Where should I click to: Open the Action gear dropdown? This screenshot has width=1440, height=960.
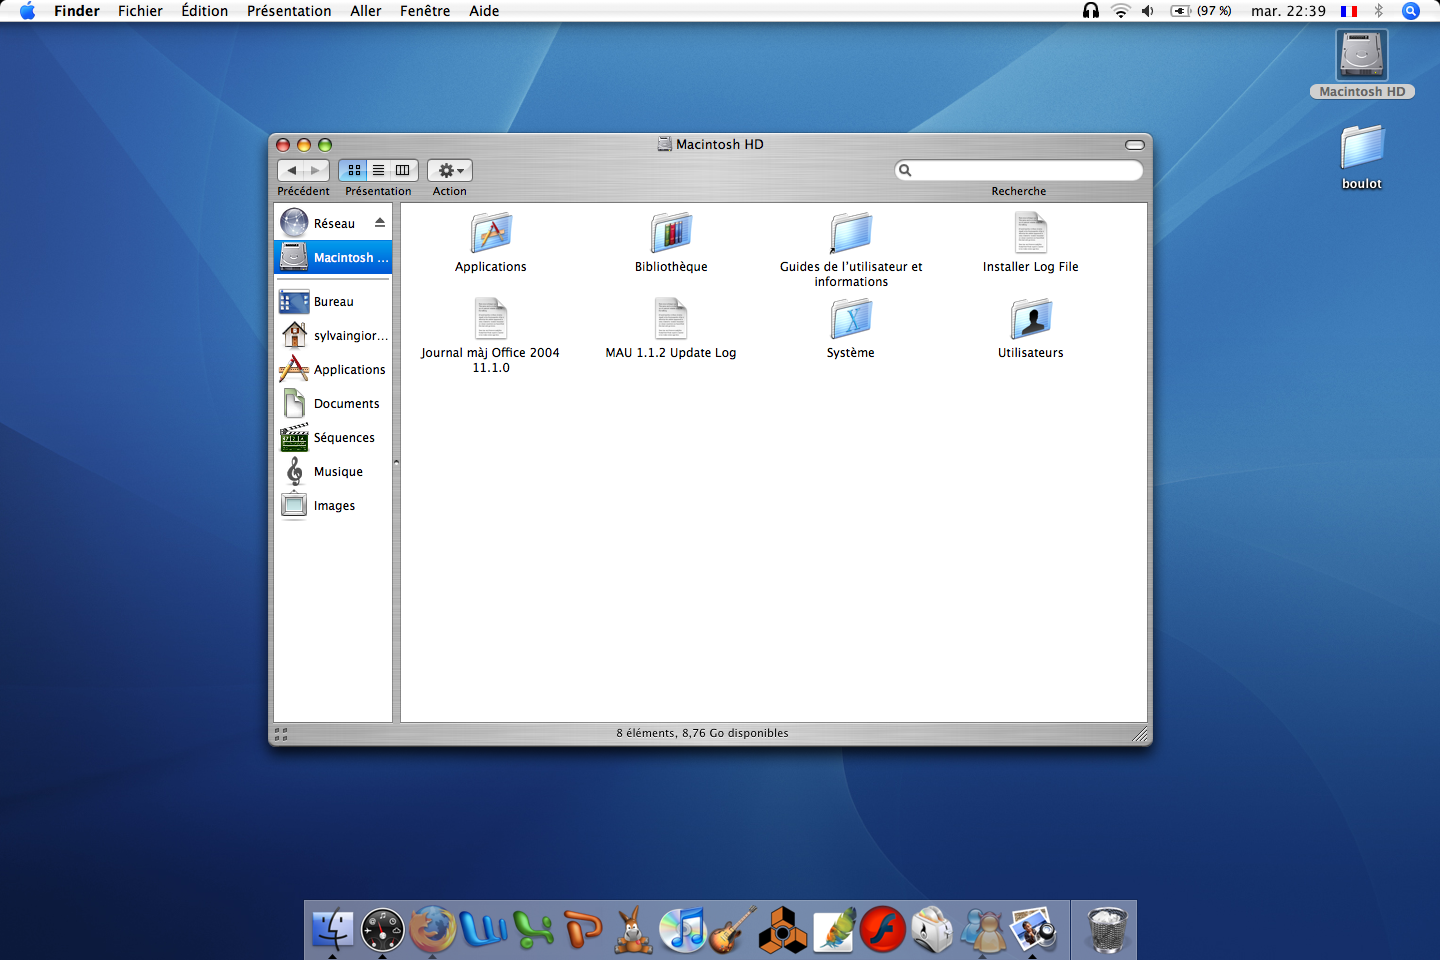(450, 170)
